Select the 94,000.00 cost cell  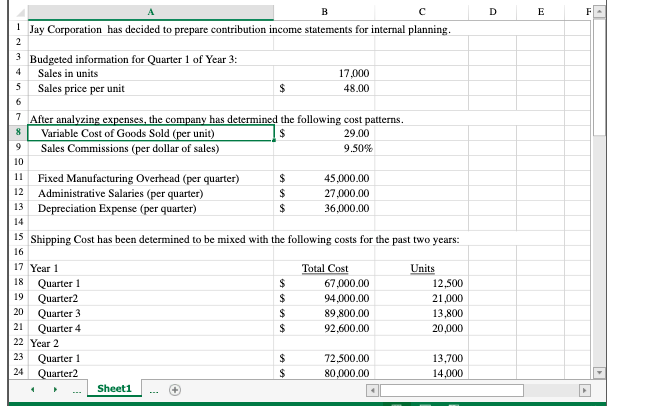pos(324,298)
